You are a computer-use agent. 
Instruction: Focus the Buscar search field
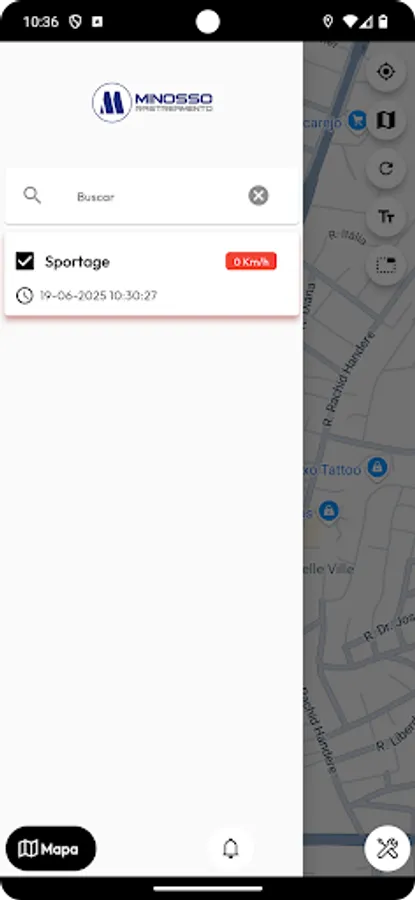(x=152, y=196)
